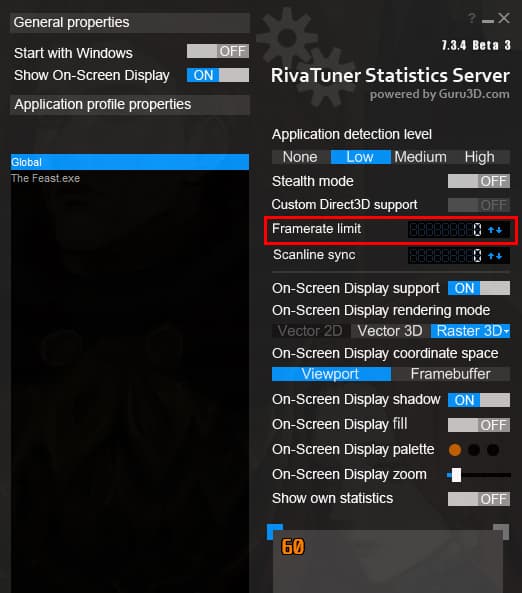
Task: Set detection level to High
Action: click(480, 157)
